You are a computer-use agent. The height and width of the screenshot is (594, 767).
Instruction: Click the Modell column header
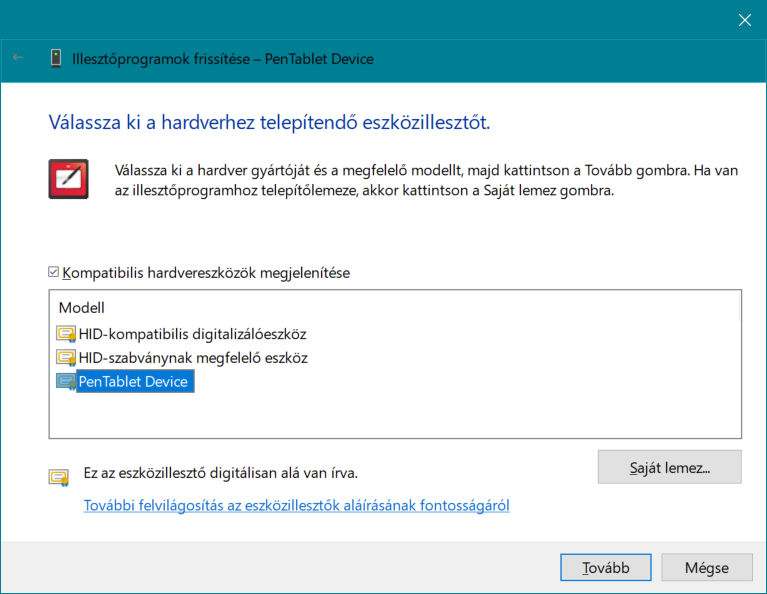(82, 308)
